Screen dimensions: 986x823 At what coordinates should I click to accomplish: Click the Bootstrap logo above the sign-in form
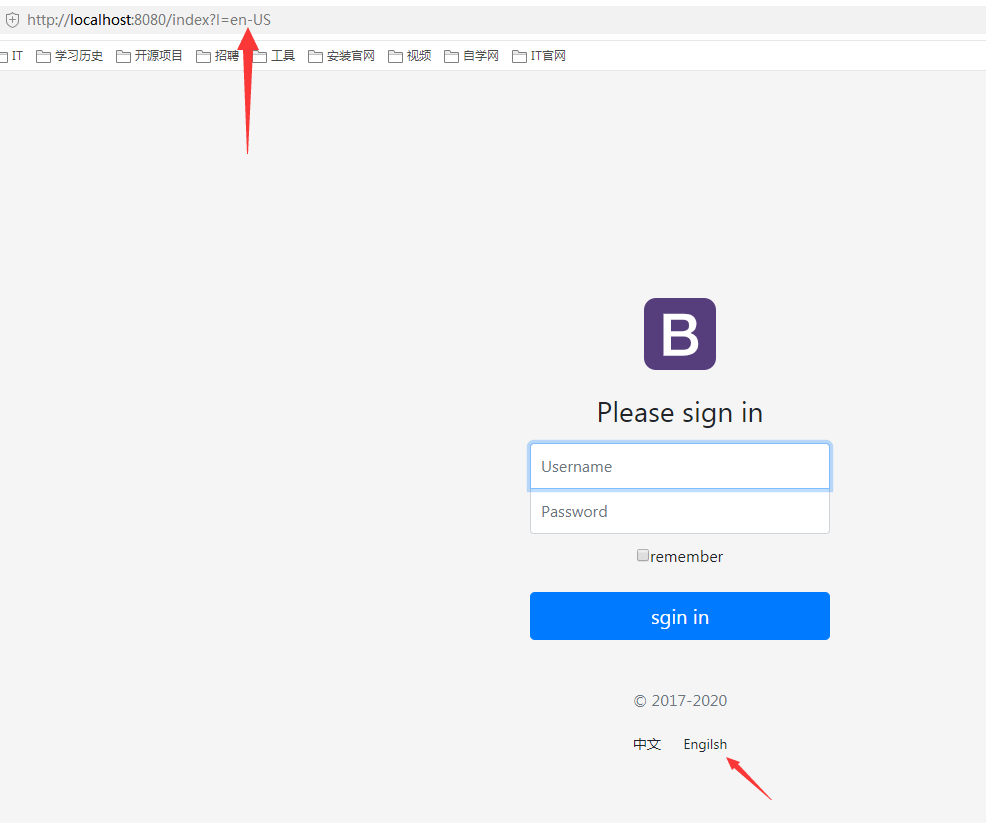click(x=680, y=333)
